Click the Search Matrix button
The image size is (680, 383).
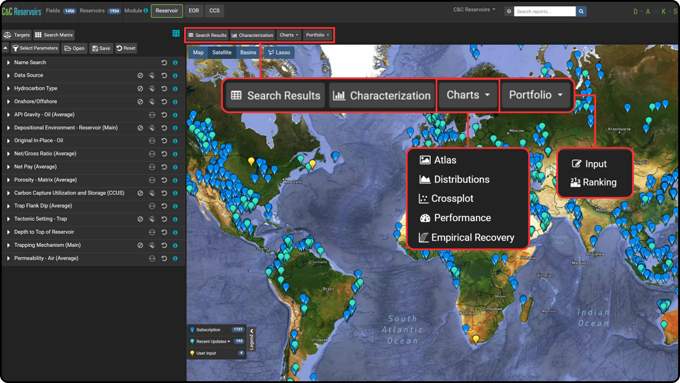point(54,35)
